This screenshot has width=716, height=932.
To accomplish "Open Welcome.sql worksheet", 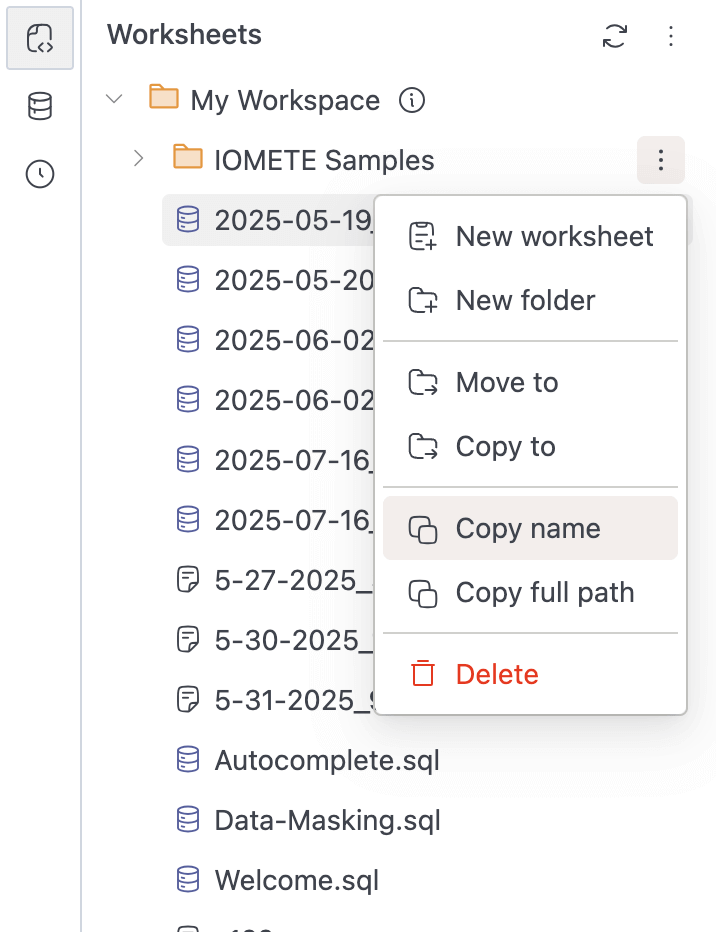I will coord(298,880).
